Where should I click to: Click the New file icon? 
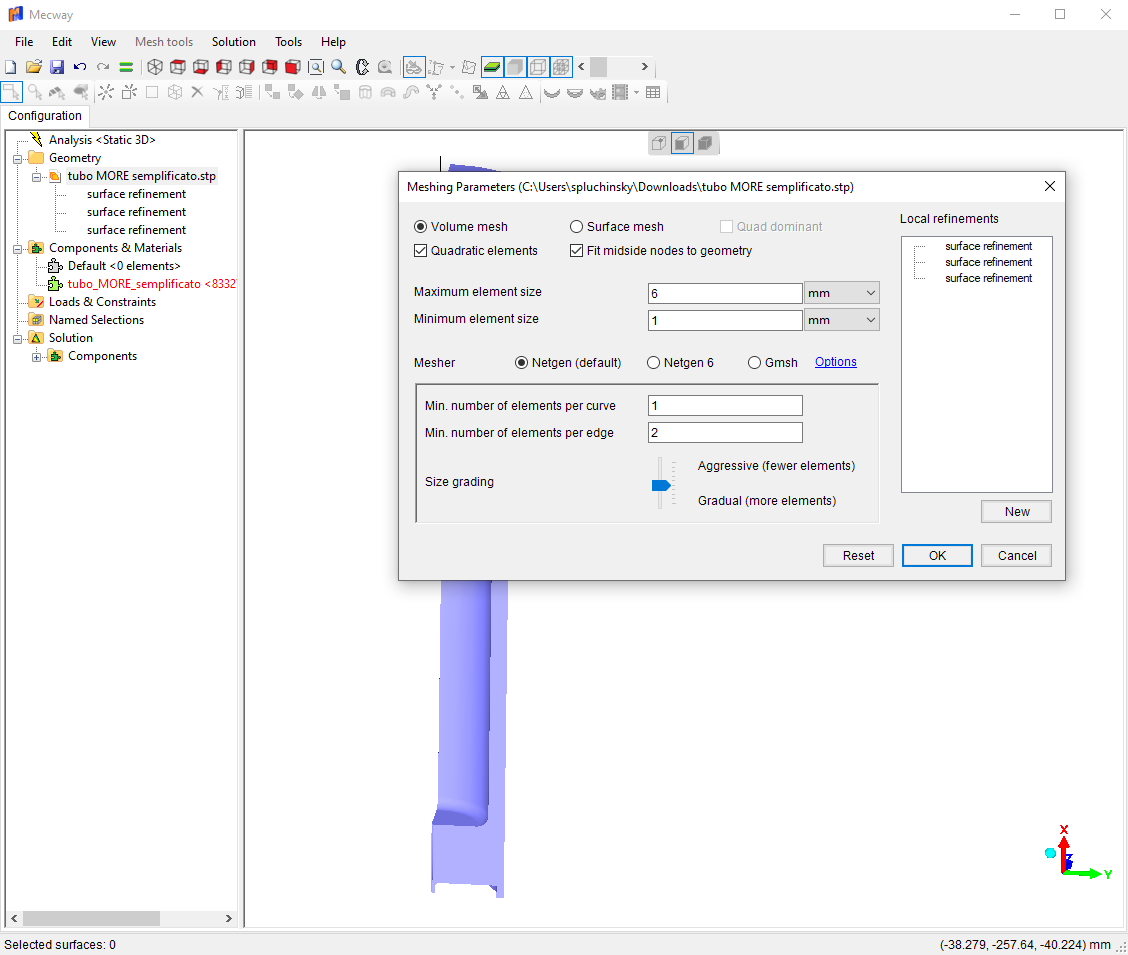(x=11, y=67)
